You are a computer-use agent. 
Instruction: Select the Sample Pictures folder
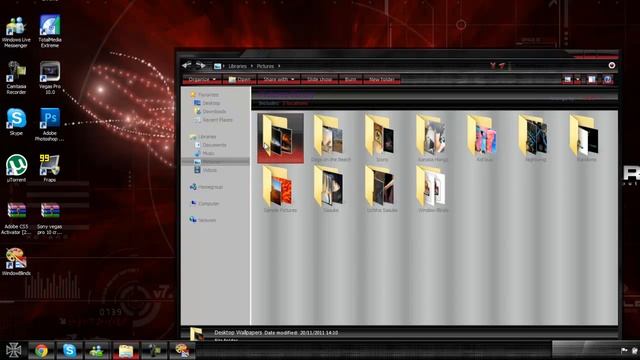[x=280, y=189]
